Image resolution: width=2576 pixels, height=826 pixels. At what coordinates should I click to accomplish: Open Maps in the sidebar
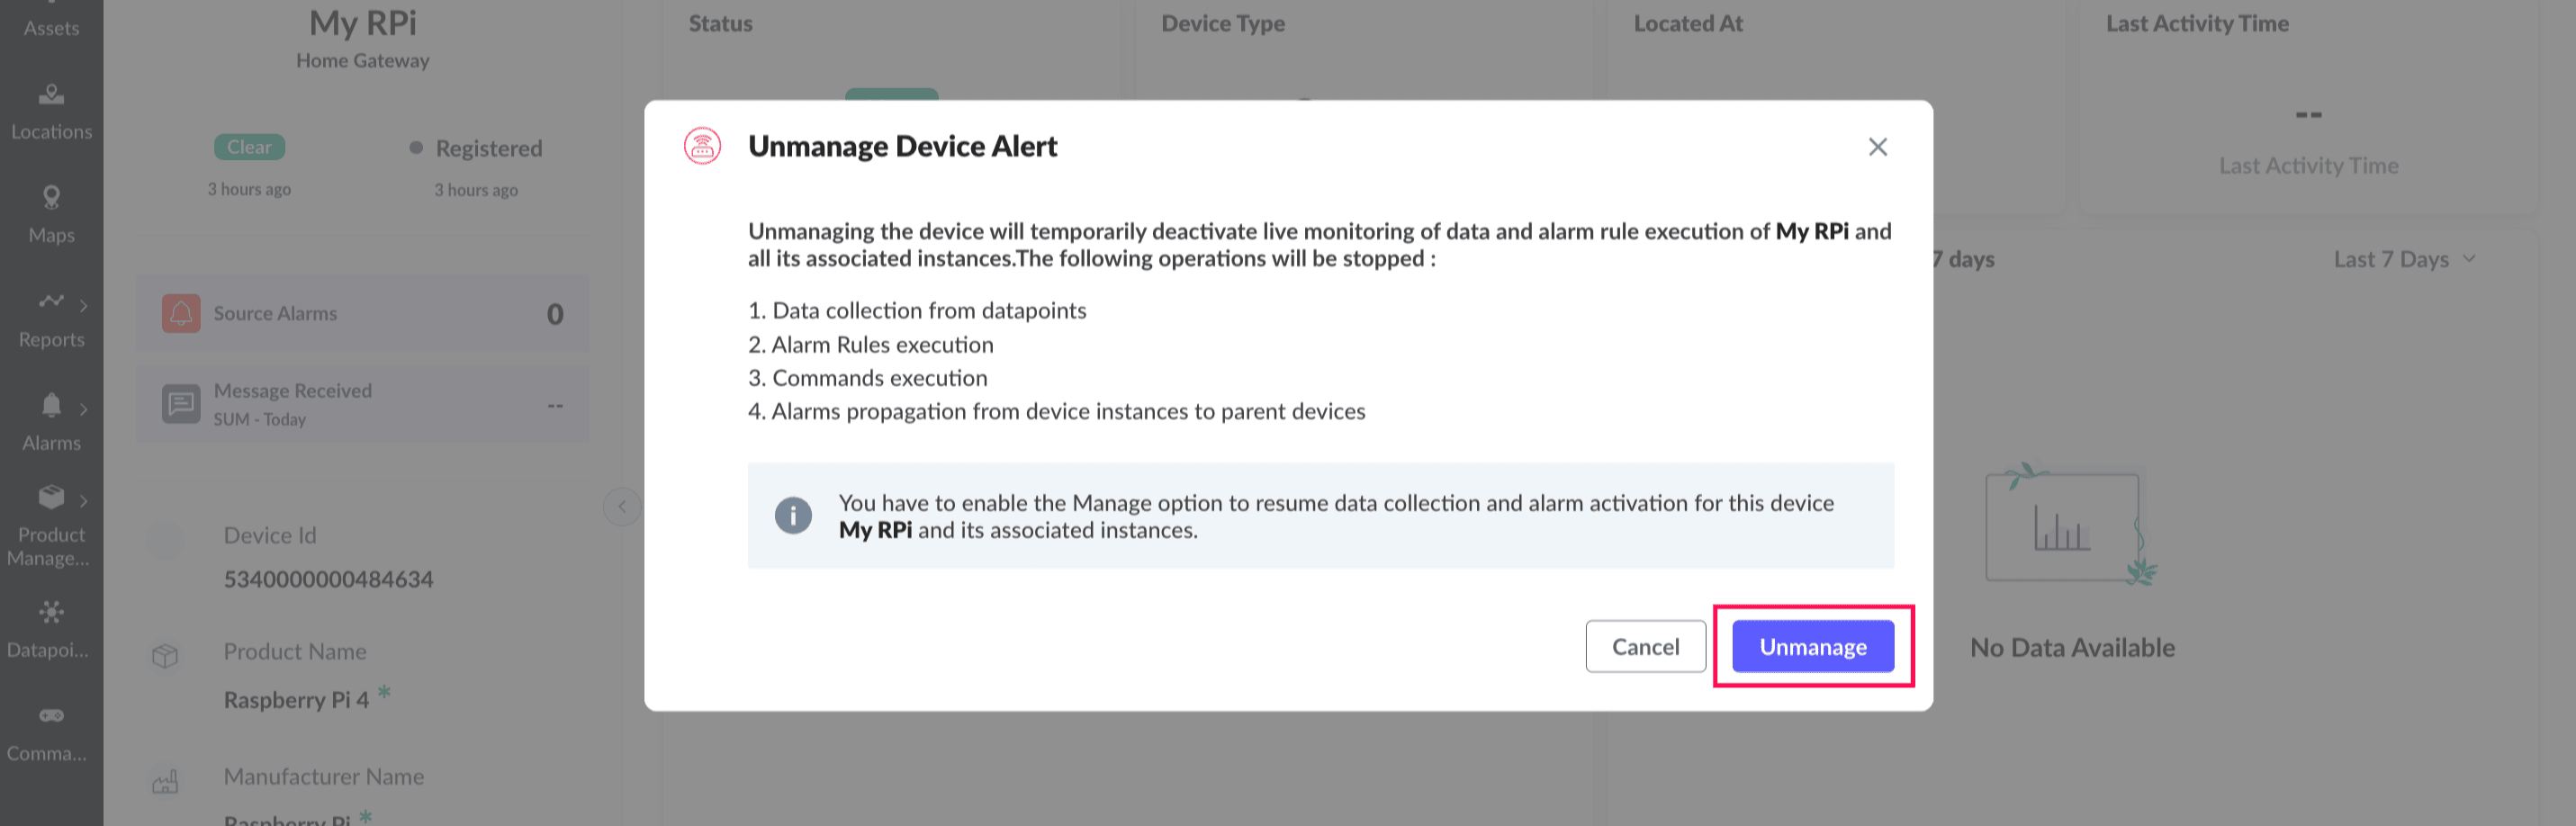pyautogui.click(x=51, y=215)
